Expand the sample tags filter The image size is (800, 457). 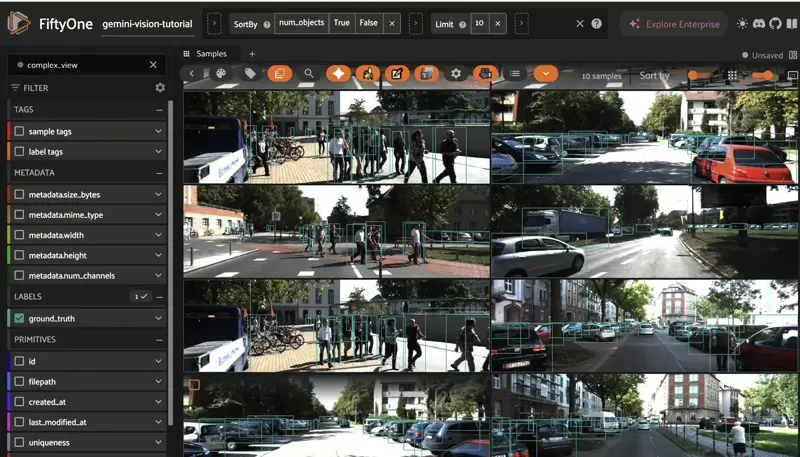coord(158,131)
